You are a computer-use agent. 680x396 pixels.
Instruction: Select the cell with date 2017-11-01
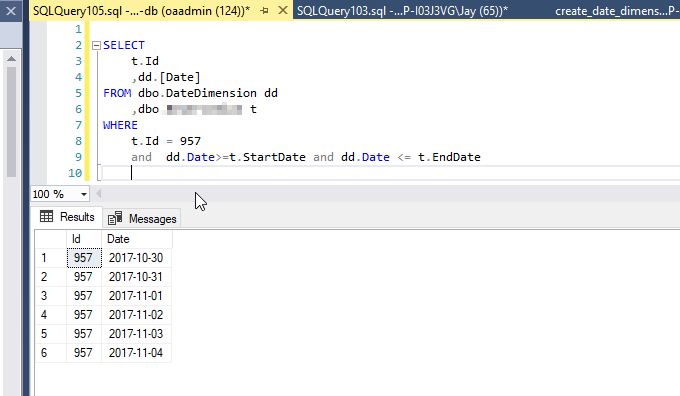click(x=137, y=296)
